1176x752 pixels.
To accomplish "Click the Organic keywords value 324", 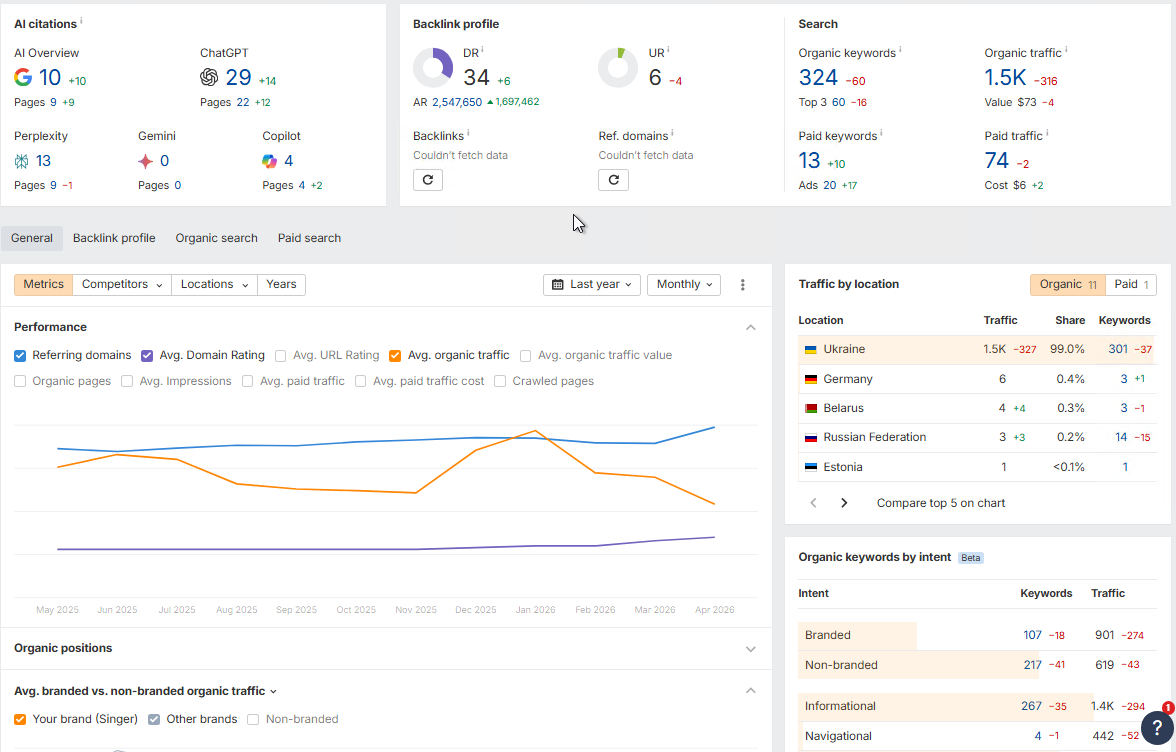I will (817, 78).
